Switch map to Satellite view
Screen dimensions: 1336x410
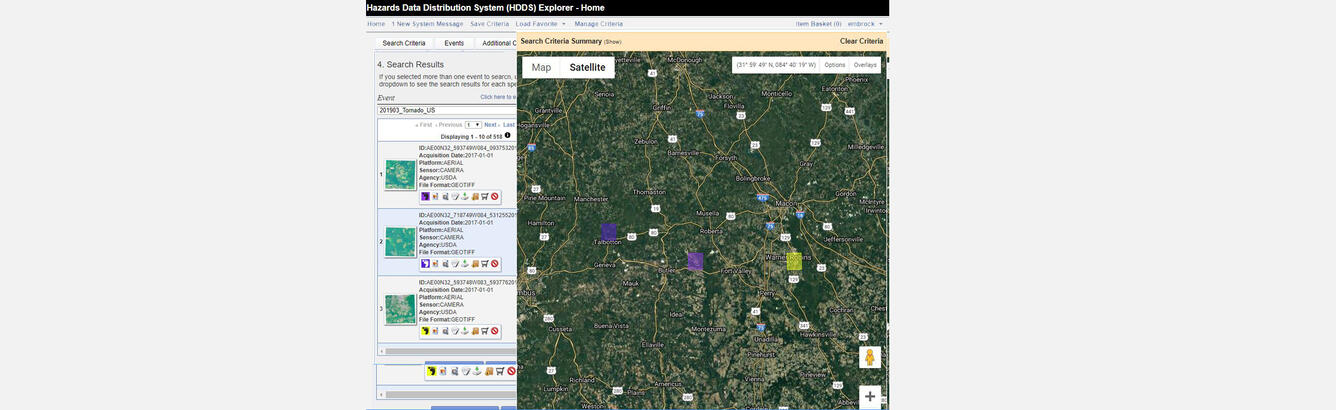[587, 67]
